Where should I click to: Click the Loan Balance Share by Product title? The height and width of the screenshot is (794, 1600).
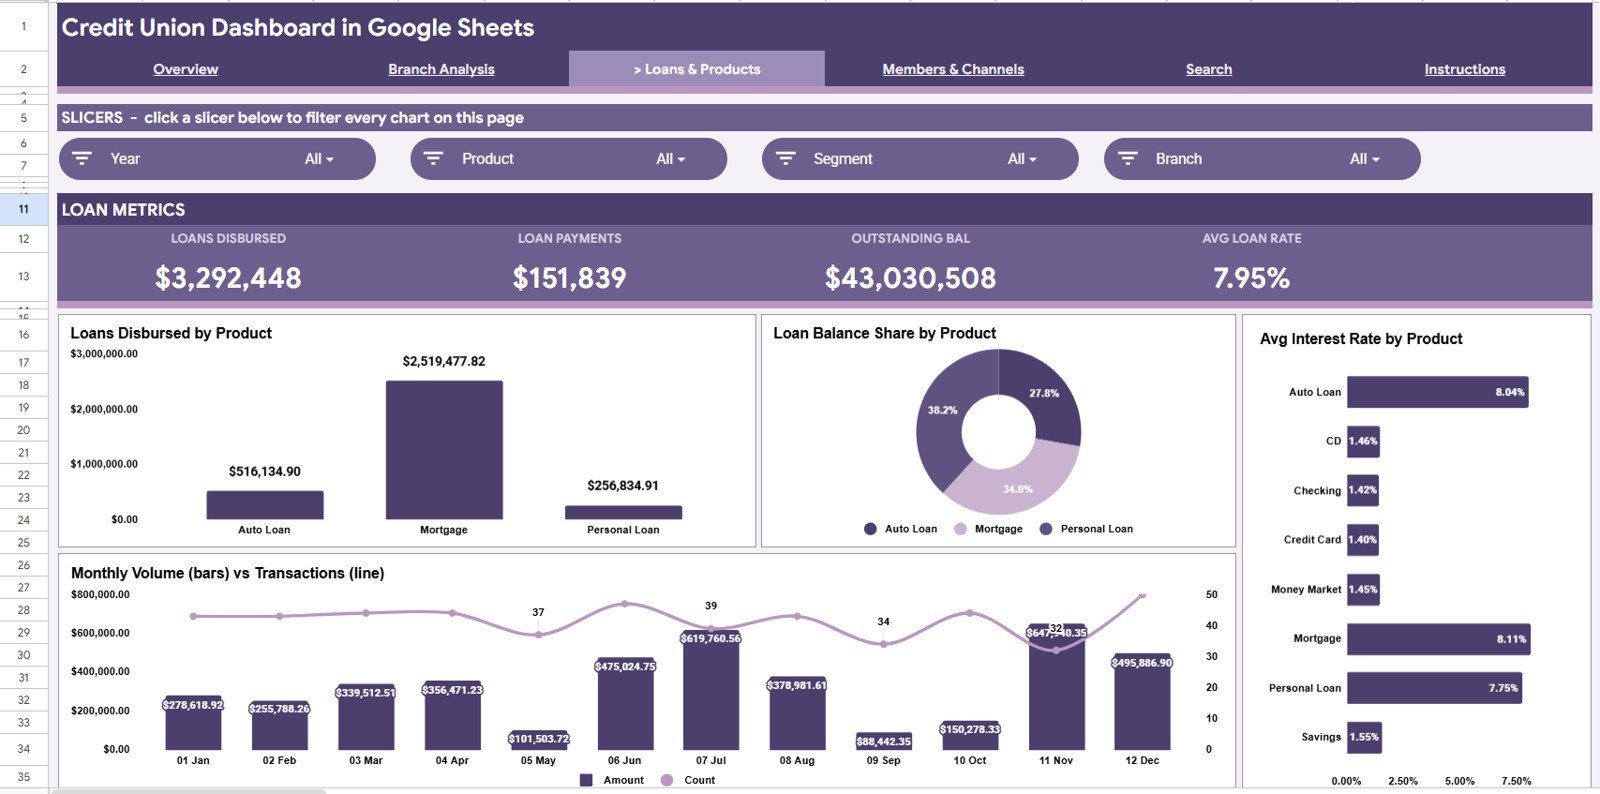(x=885, y=333)
